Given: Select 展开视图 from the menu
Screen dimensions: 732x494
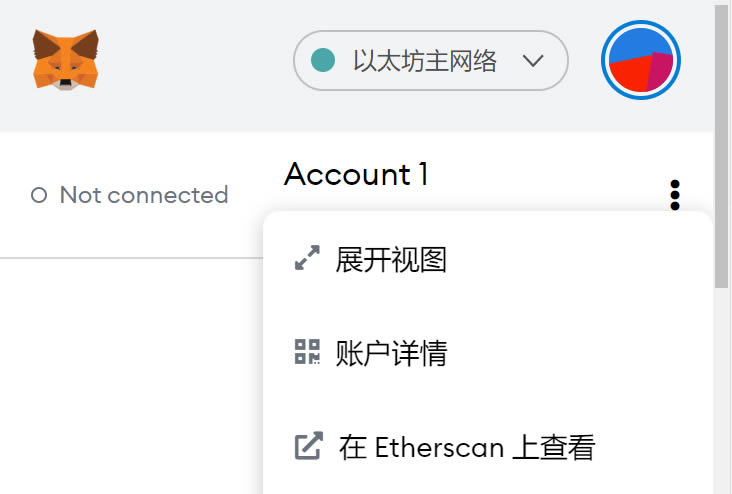Looking at the screenshot, I should click(391, 260).
